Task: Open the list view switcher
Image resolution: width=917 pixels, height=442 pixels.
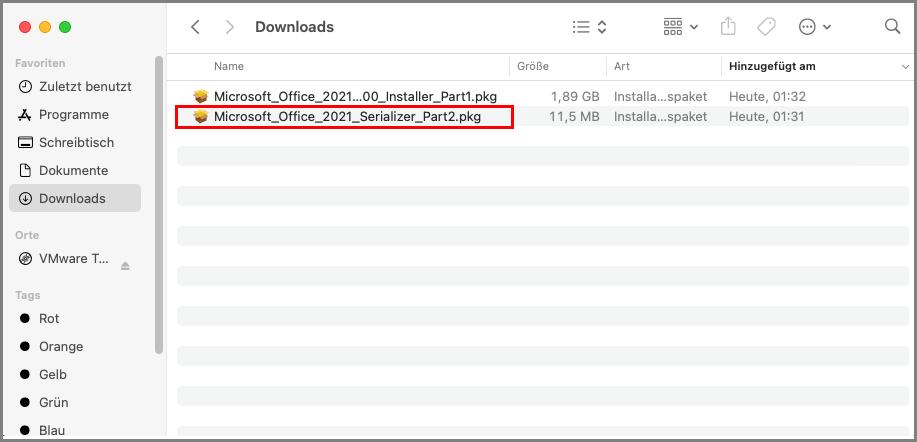Action: [x=590, y=27]
